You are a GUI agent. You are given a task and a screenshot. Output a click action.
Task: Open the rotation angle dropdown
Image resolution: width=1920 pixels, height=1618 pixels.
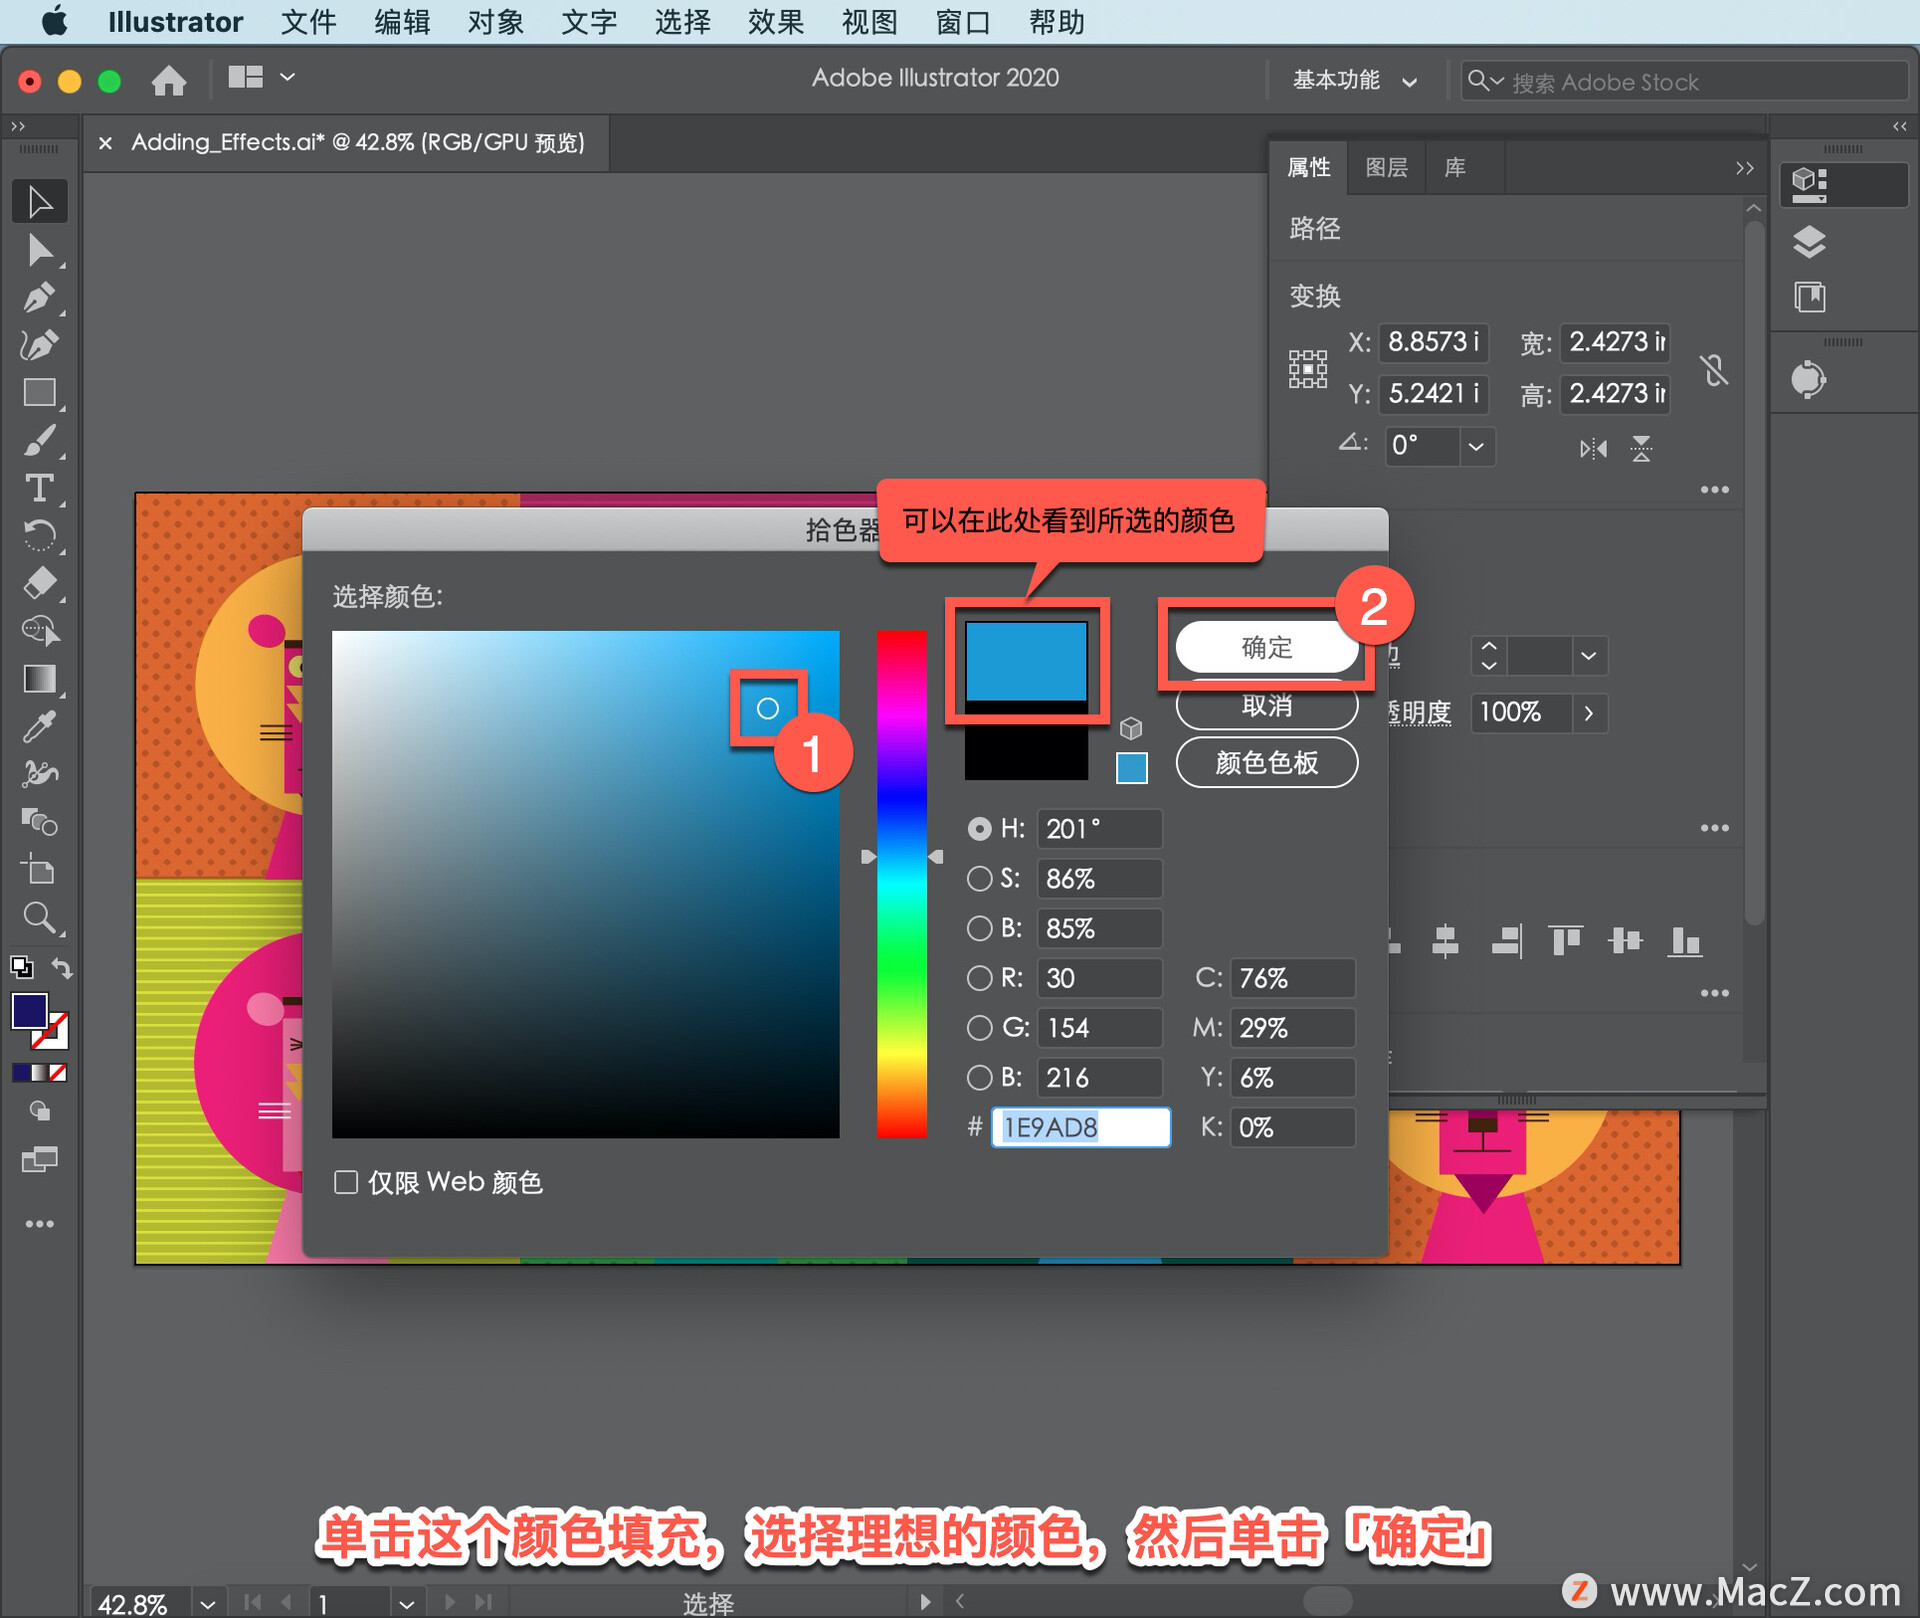(1475, 446)
